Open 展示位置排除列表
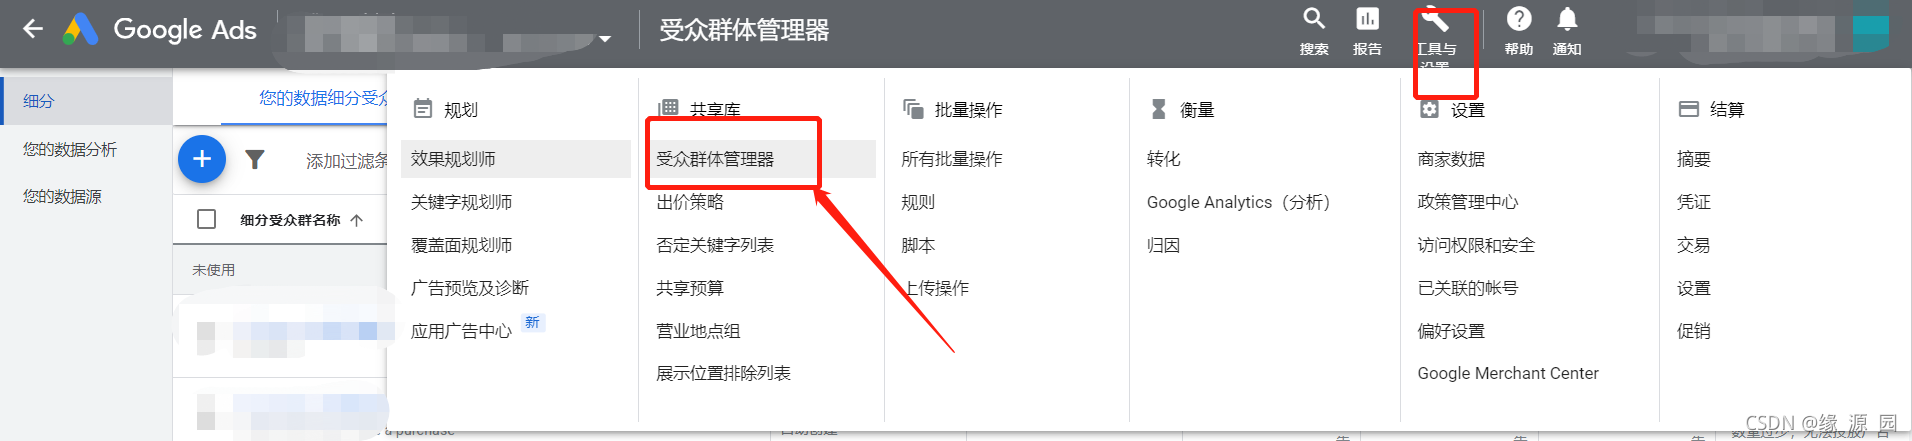The height and width of the screenshot is (441, 1912). pos(723,373)
